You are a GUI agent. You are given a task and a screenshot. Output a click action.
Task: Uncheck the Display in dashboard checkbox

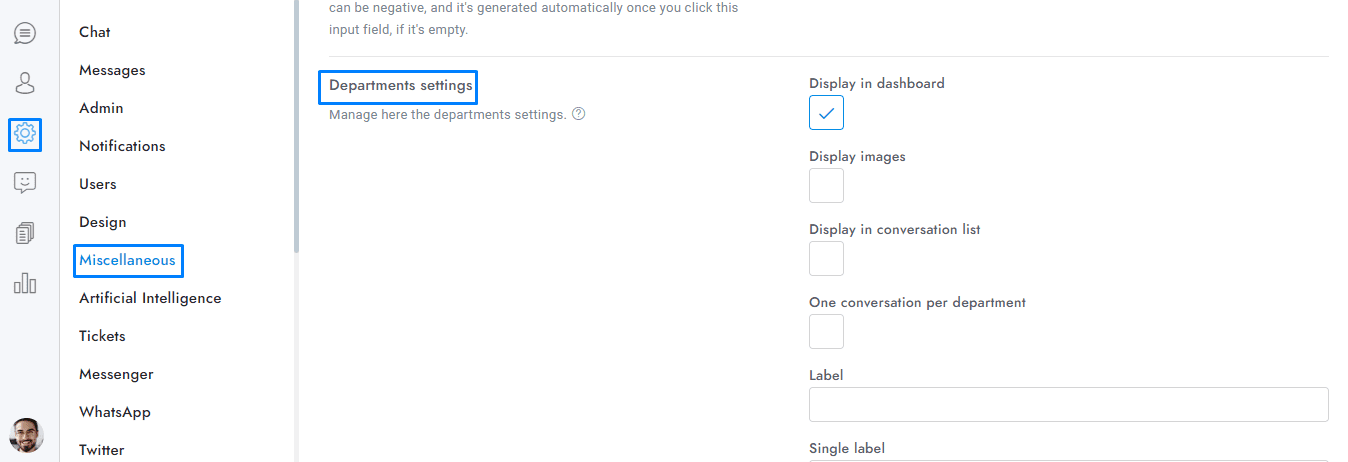point(826,113)
